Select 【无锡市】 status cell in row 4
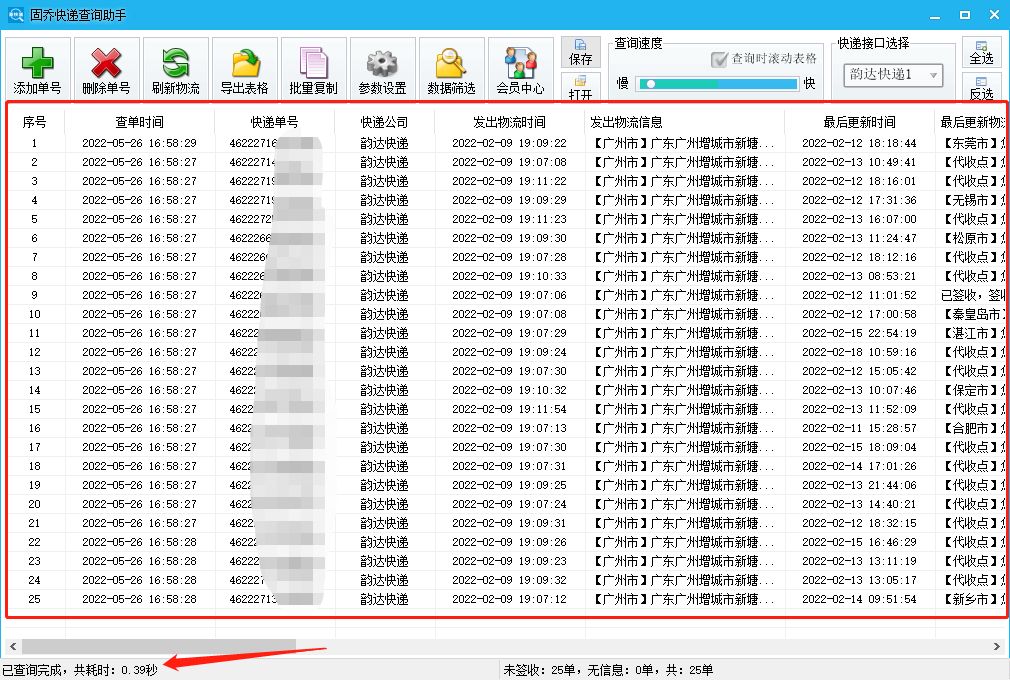 point(973,200)
